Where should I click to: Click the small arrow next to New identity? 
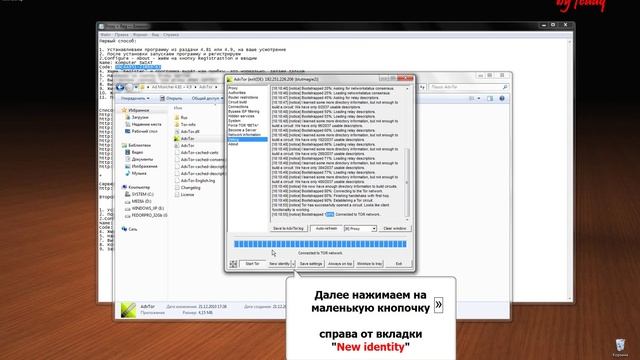[293, 264]
